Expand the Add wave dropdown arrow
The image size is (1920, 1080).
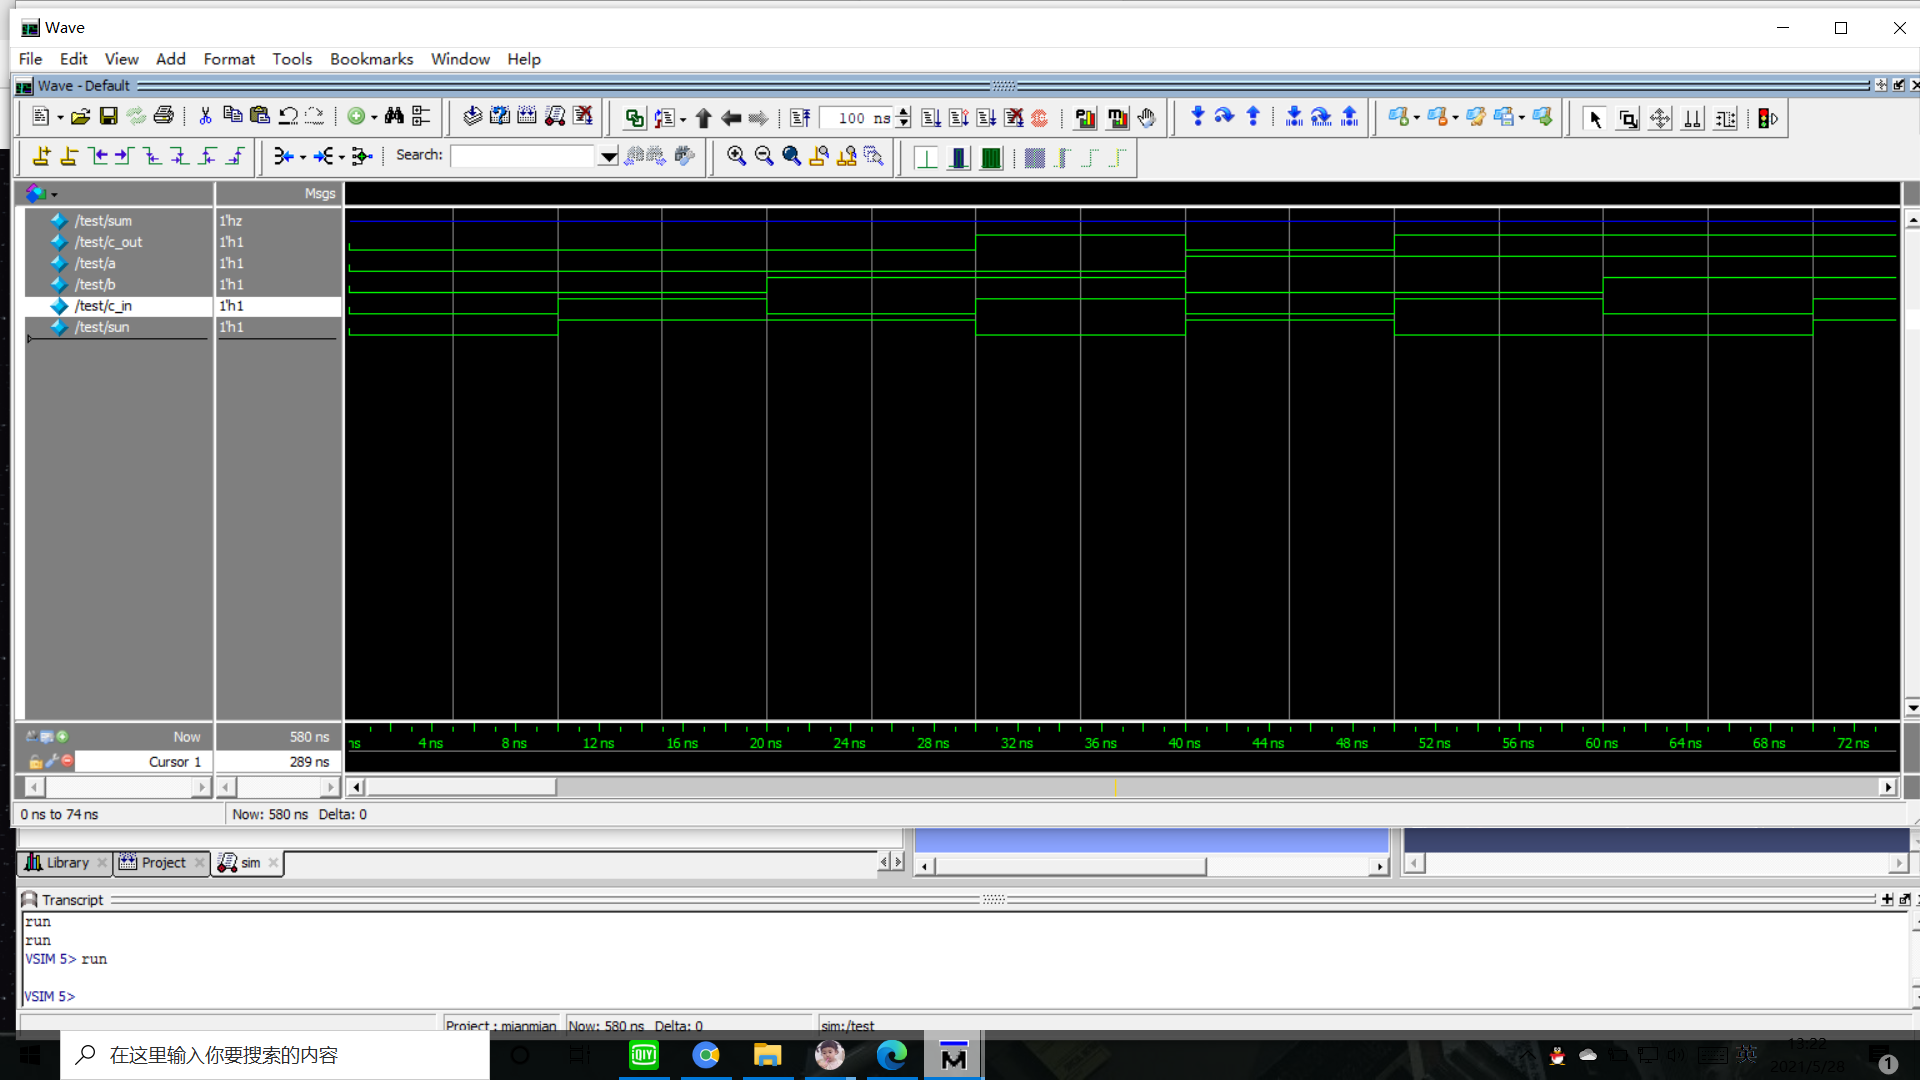click(x=374, y=118)
